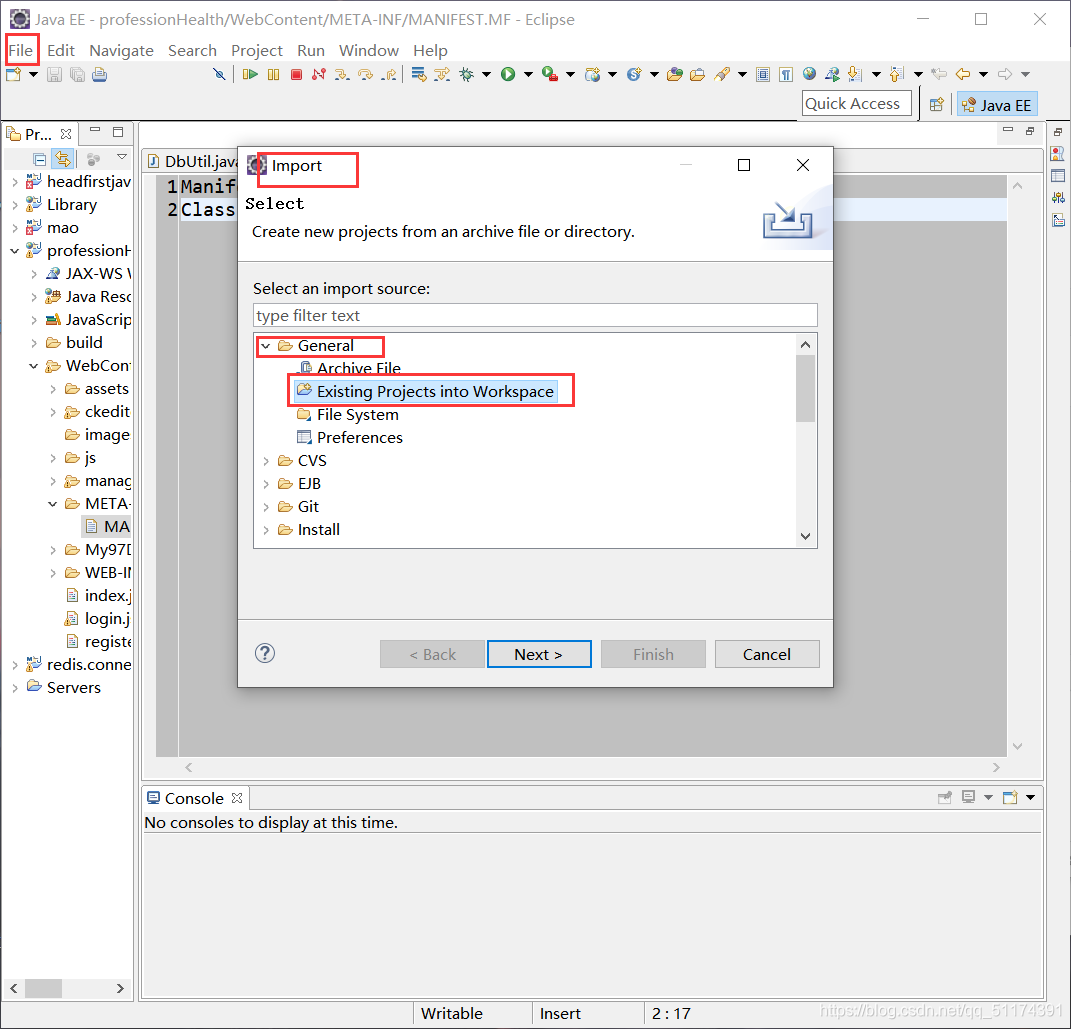Viewport: 1071px width, 1029px height.
Task: Open the dropdown next to New icon
Action: tap(33, 74)
